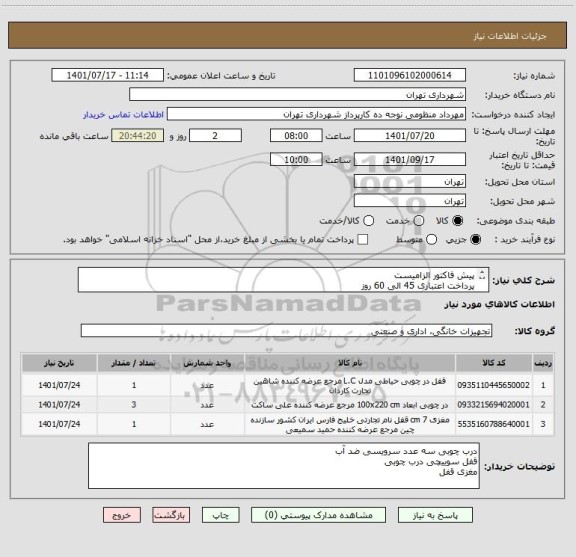
Task: Click the need number field 1101096102000614
Action: [410, 75]
